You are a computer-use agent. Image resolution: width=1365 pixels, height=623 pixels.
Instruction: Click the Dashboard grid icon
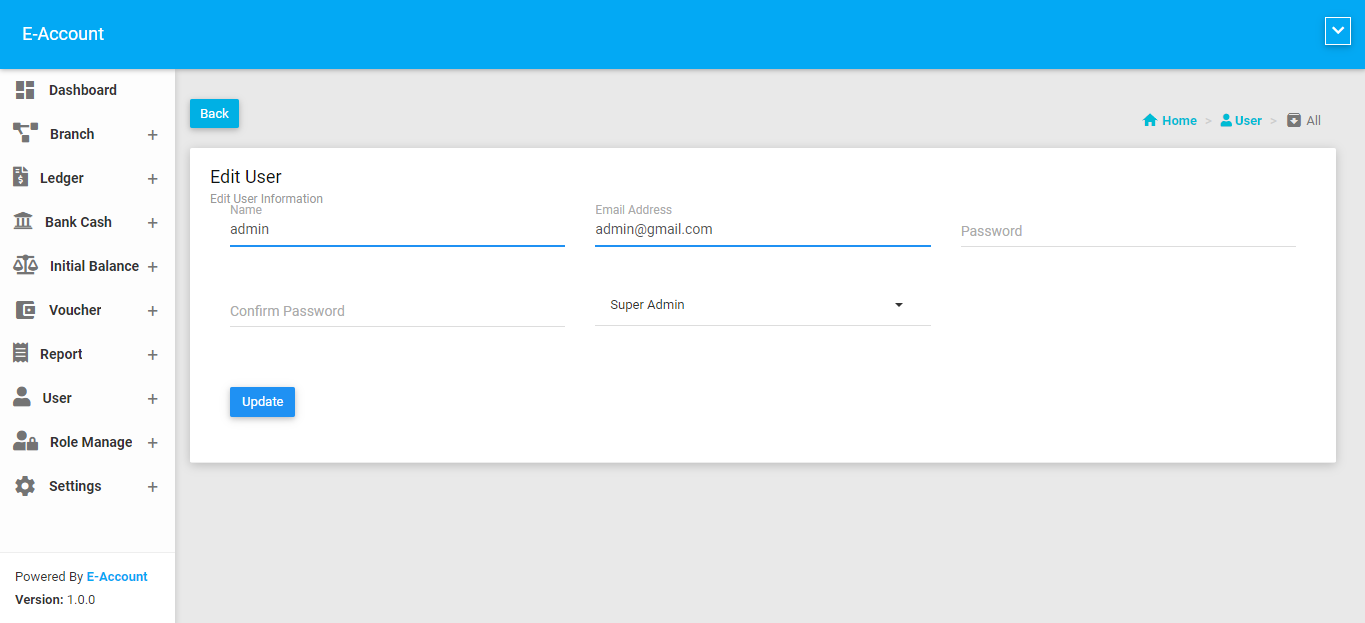pyautogui.click(x=25, y=90)
